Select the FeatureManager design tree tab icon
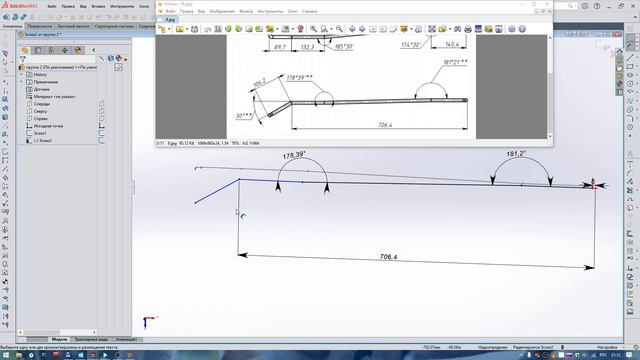This screenshot has width=640, height=360. tap(25, 50)
